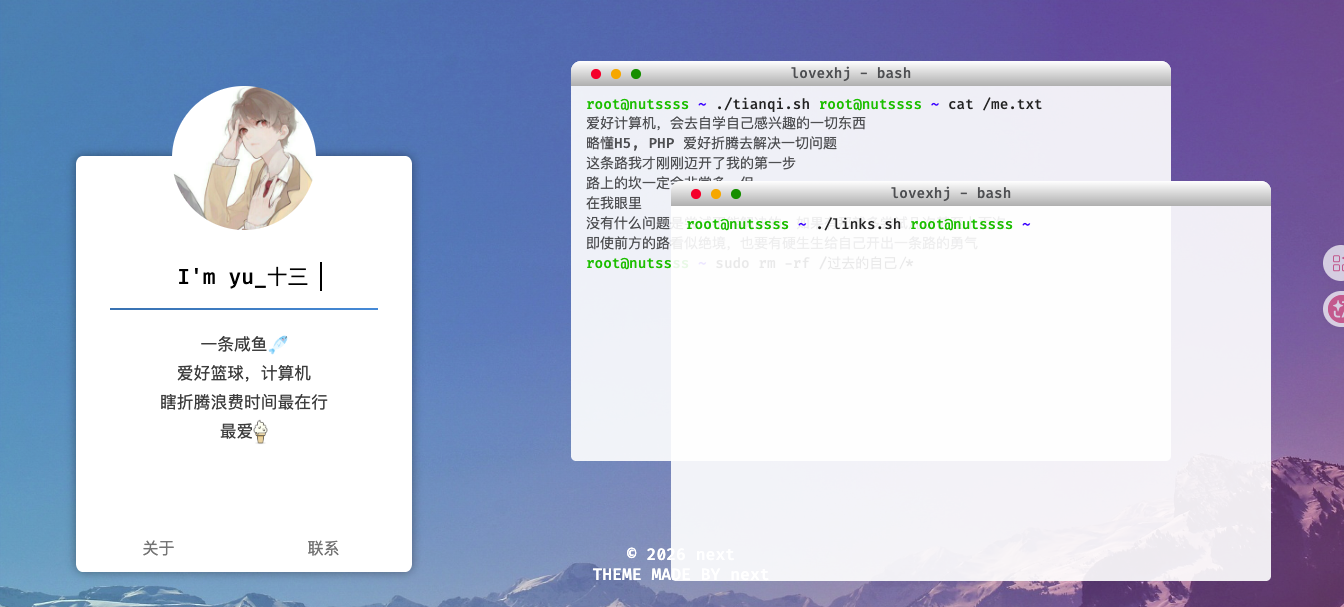The image size is (1344, 607).
Task: Minimize the front terminal via yellow dot
Action: [716, 194]
